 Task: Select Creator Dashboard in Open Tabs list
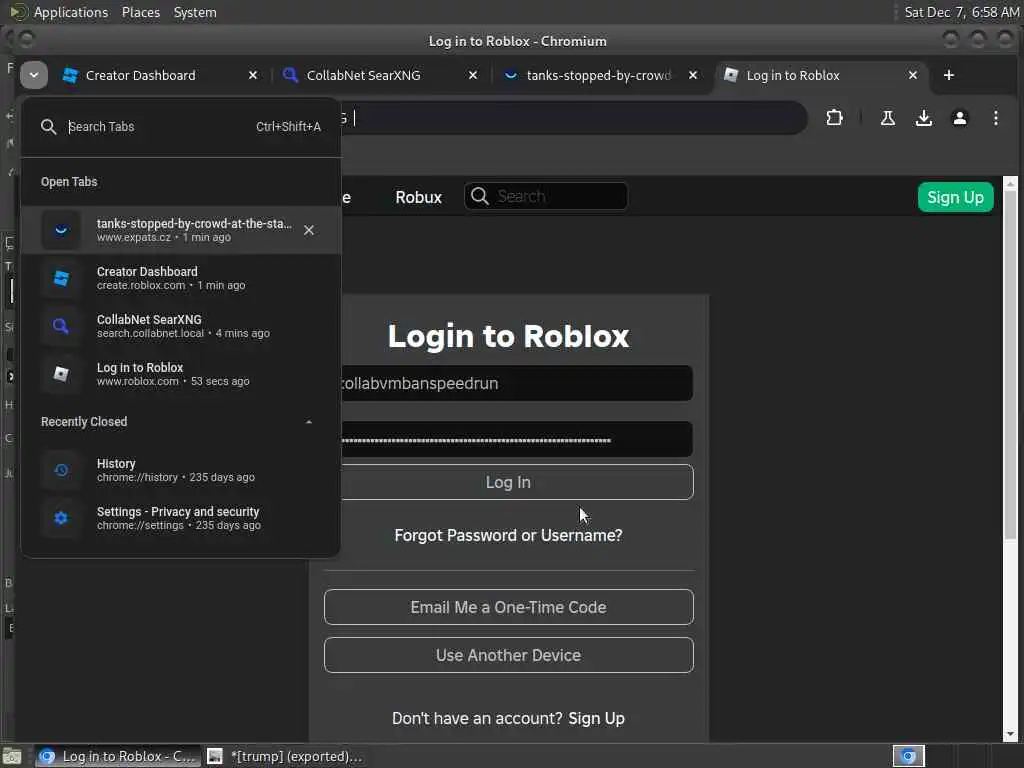pos(181,278)
